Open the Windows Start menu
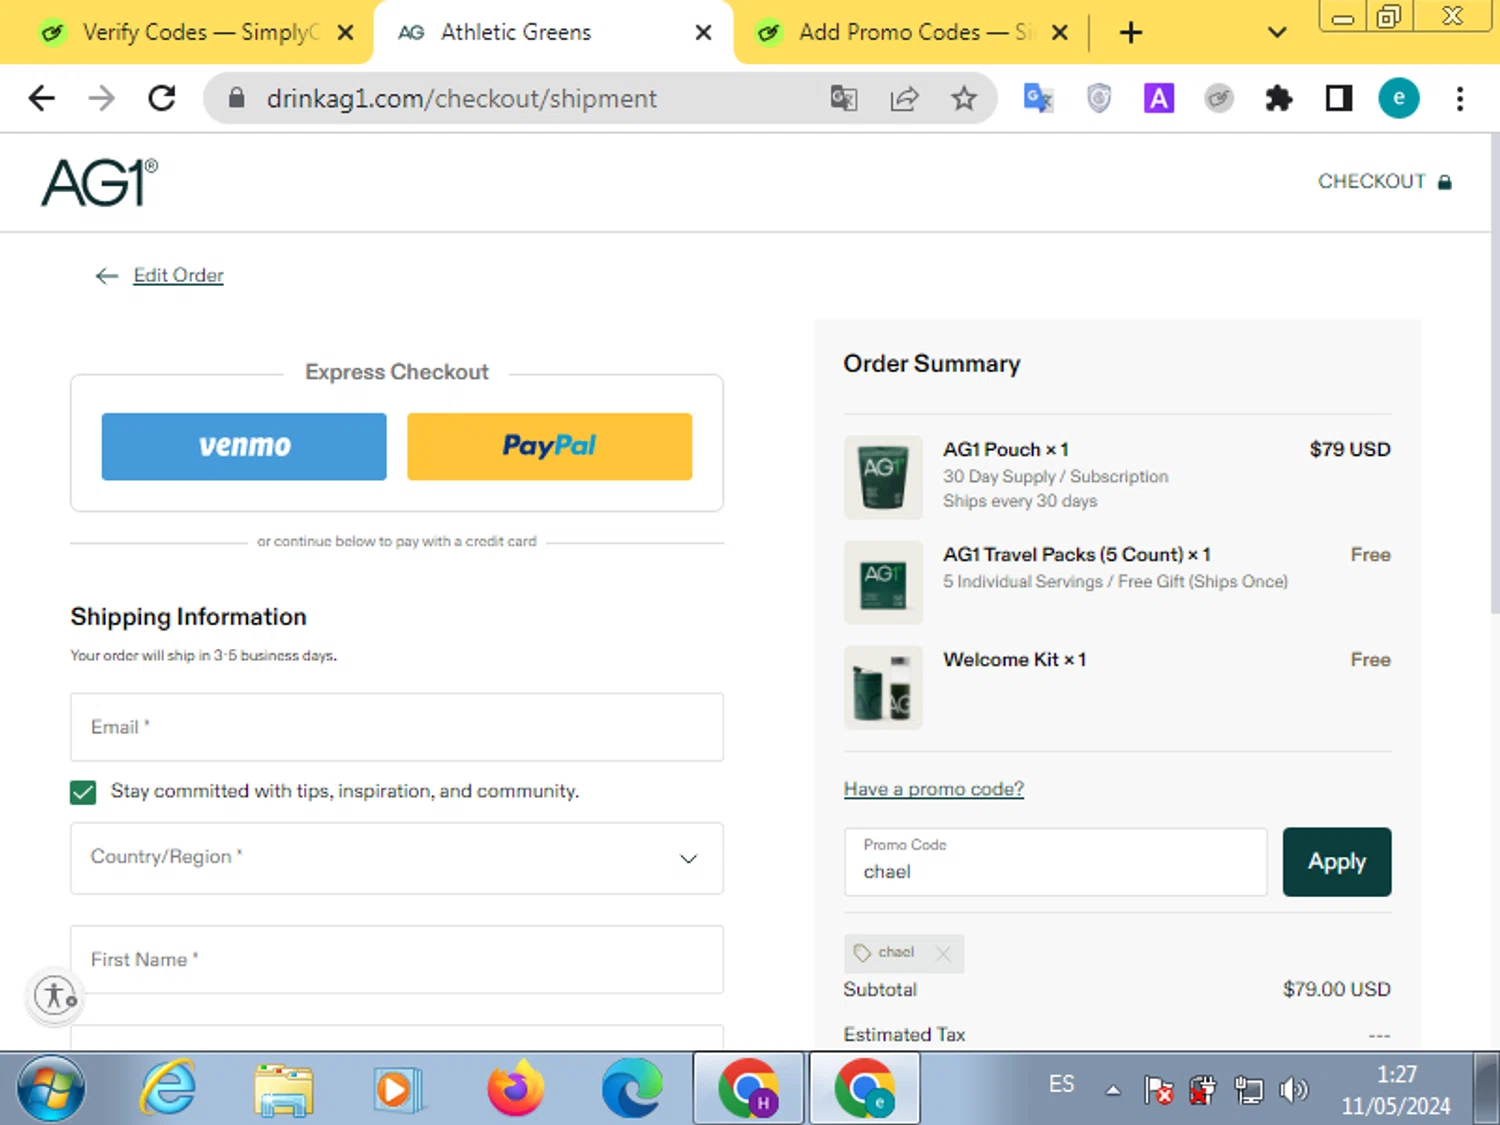The image size is (1500, 1125). click(x=52, y=1088)
